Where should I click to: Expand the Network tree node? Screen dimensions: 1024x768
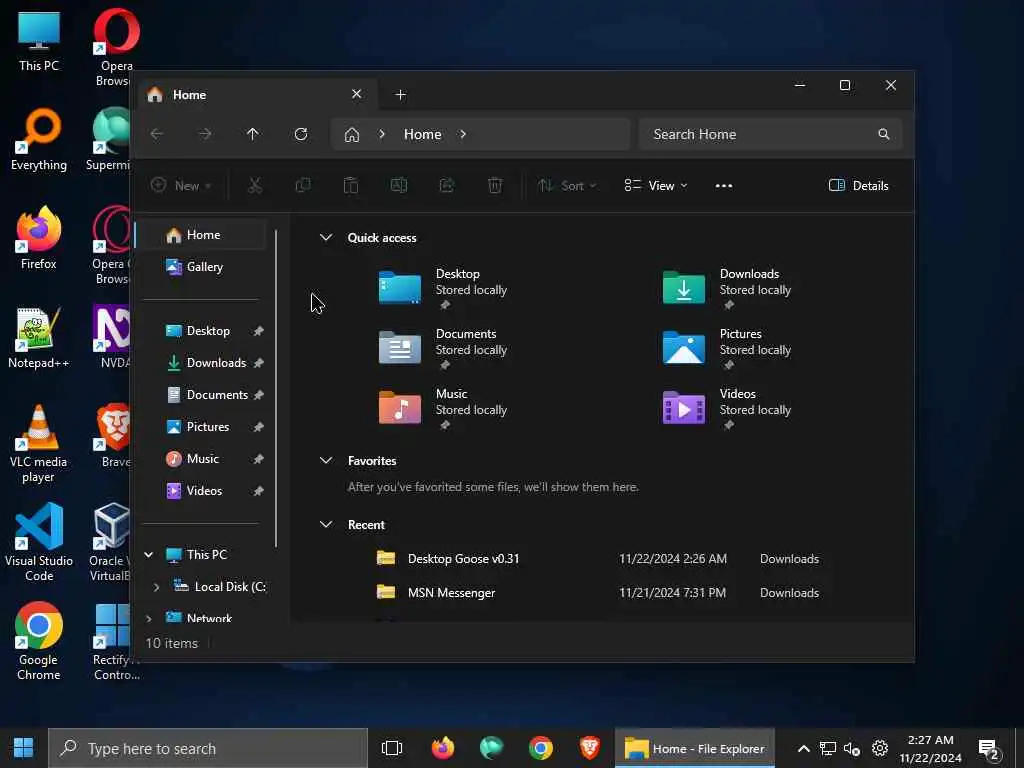pyautogui.click(x=149, y=618)
